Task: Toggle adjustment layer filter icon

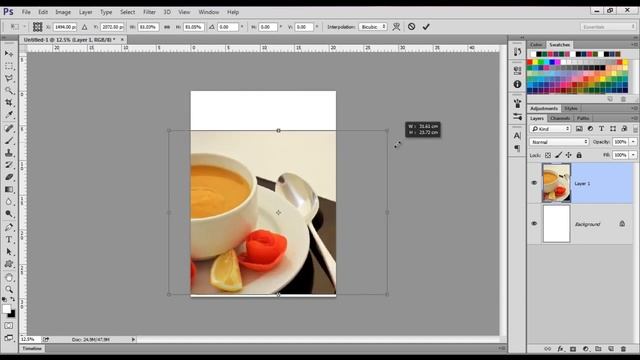Action: [590, 129]
